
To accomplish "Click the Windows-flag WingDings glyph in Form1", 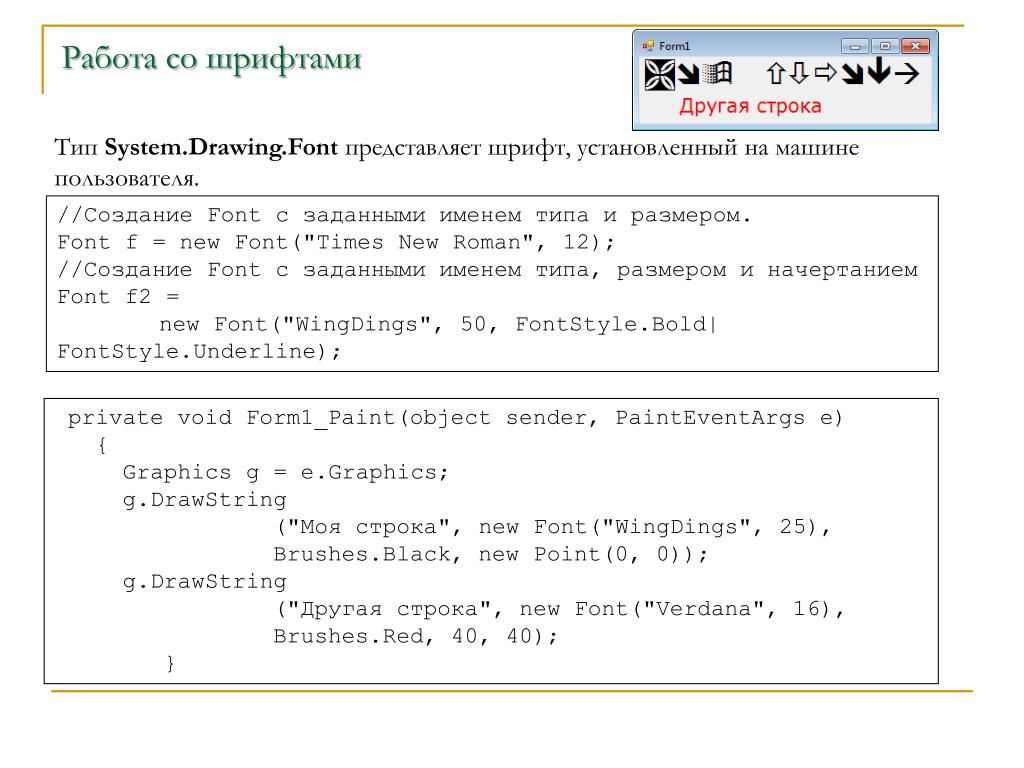I will click(717, 73).
